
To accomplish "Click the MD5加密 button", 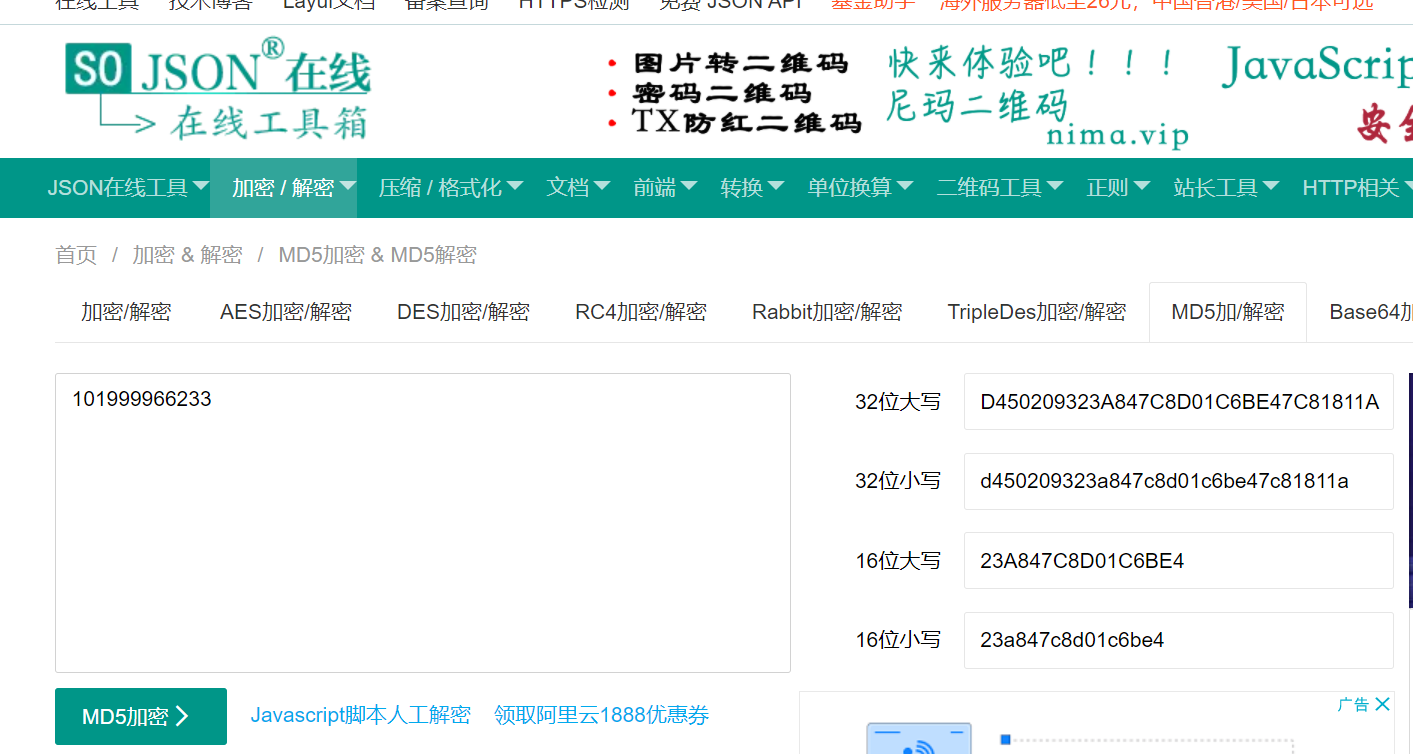I will pyautogui.click(x=140, y=716).
